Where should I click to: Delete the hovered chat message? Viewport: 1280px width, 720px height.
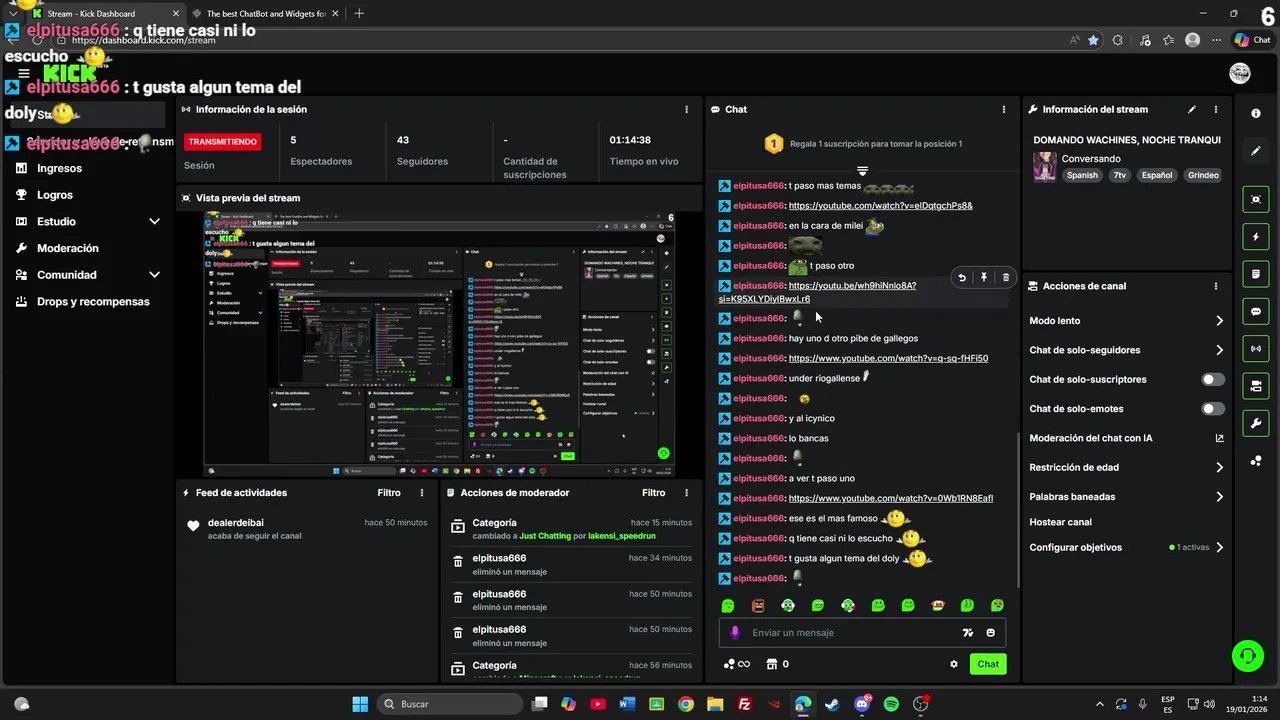point(1006,278)
